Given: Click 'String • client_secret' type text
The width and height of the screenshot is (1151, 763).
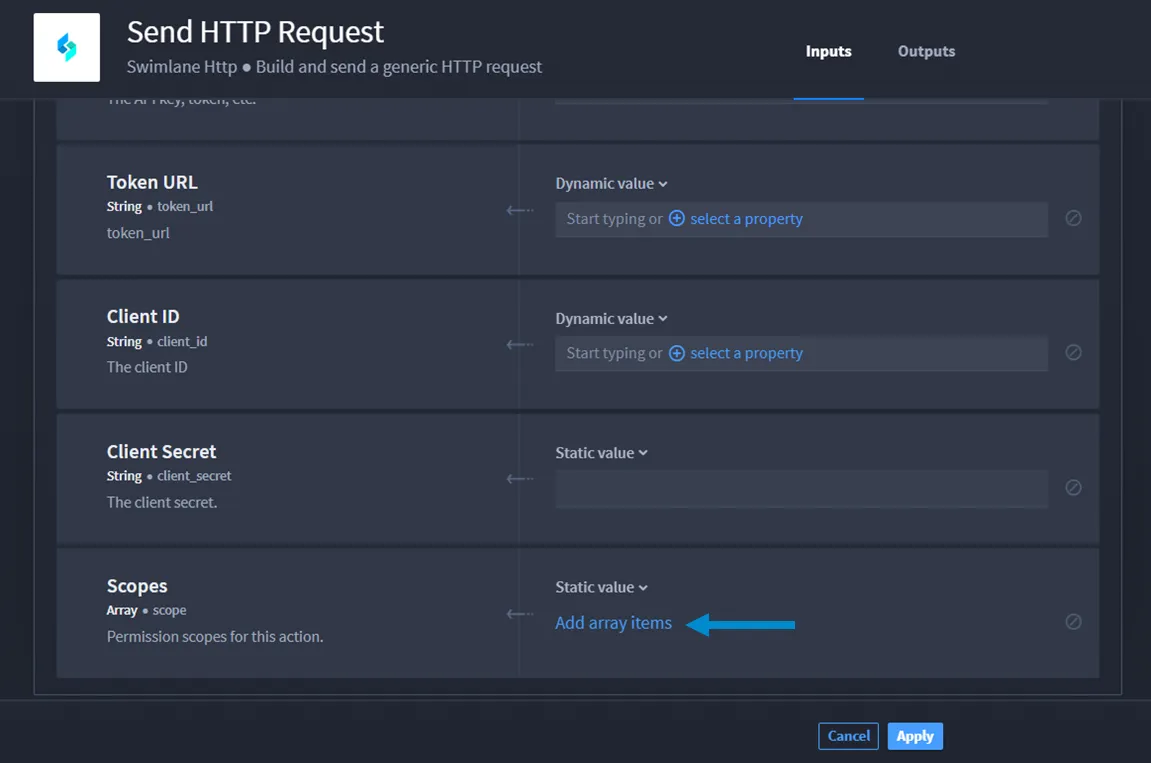Looking at the screenshot, I should pos(169,476).
